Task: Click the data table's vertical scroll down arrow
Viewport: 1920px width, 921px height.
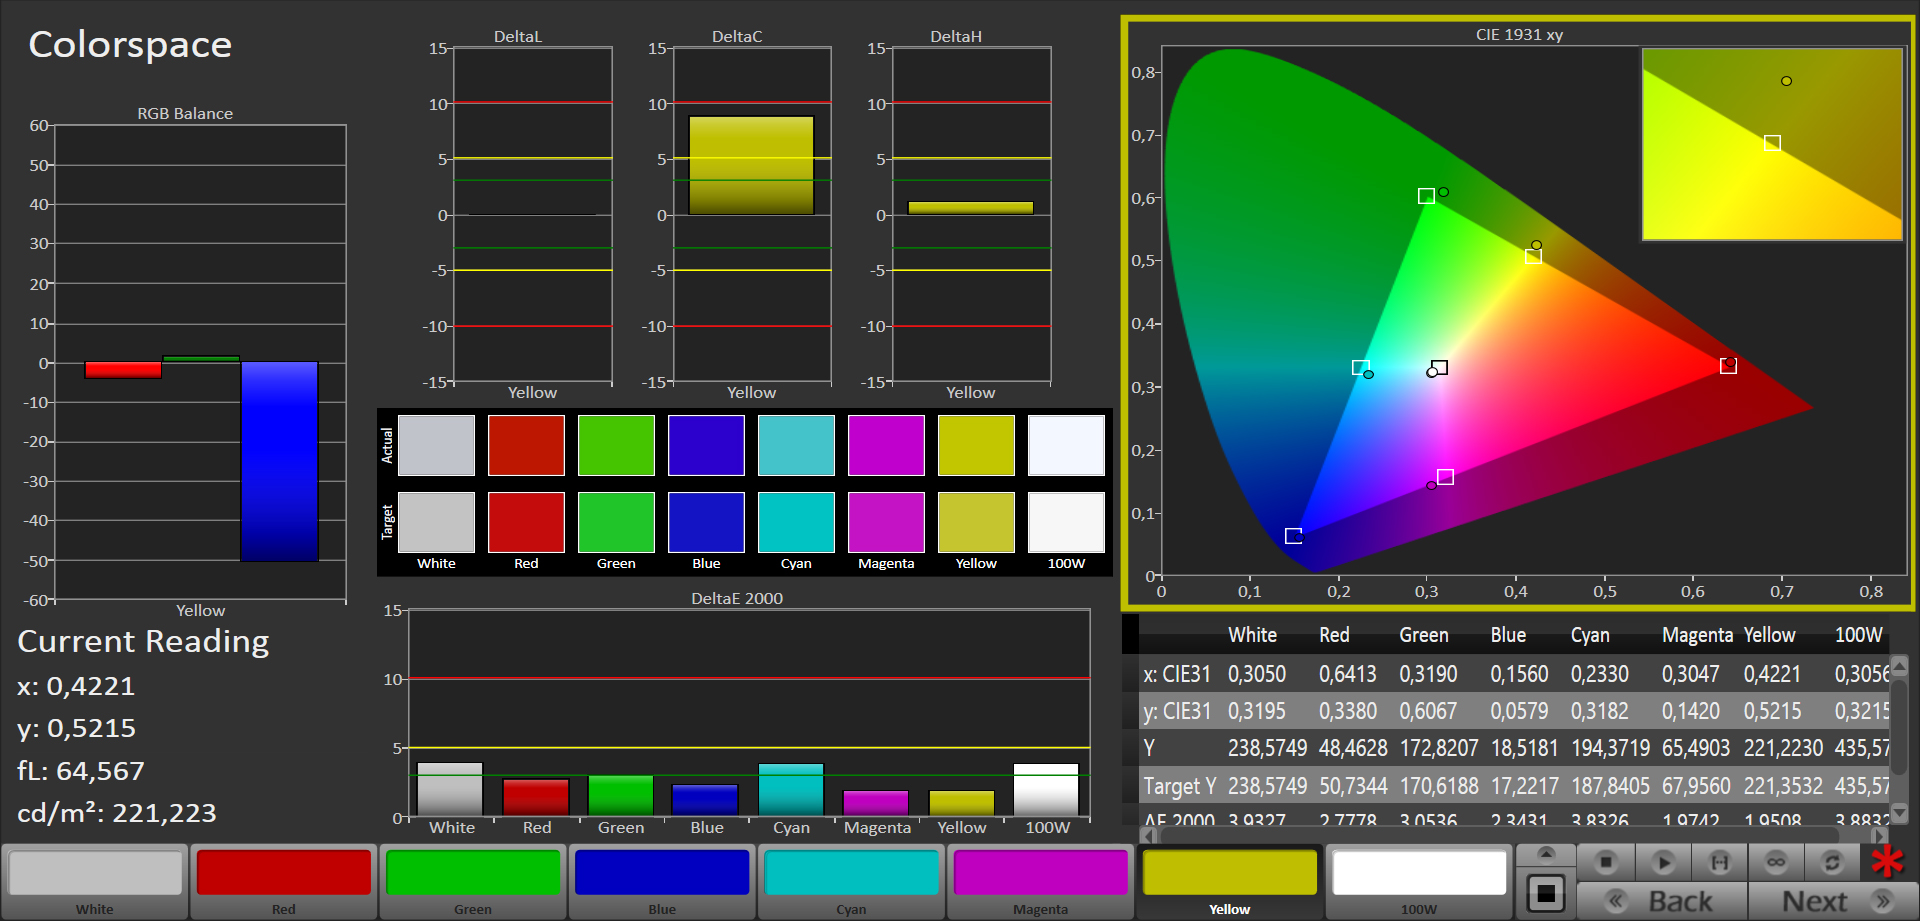Action: pos(1900,812)
